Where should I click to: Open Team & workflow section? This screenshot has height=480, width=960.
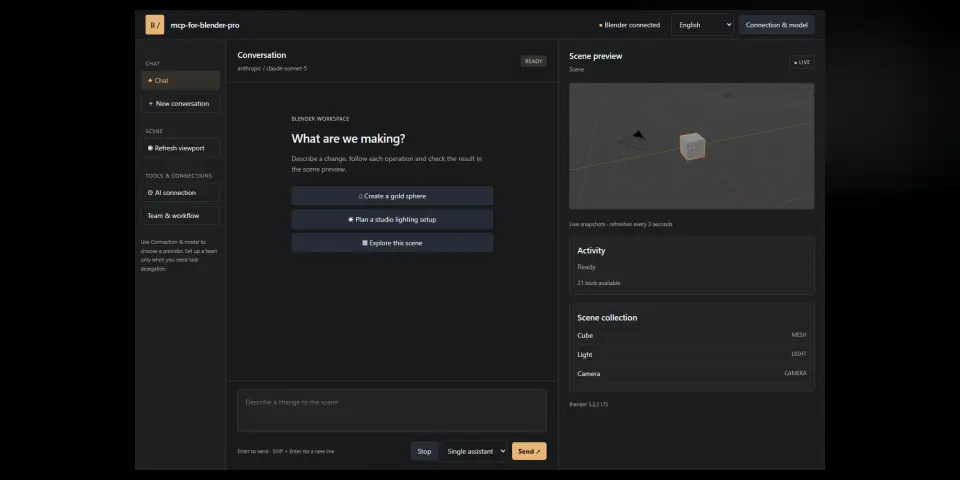pos(181,216)
